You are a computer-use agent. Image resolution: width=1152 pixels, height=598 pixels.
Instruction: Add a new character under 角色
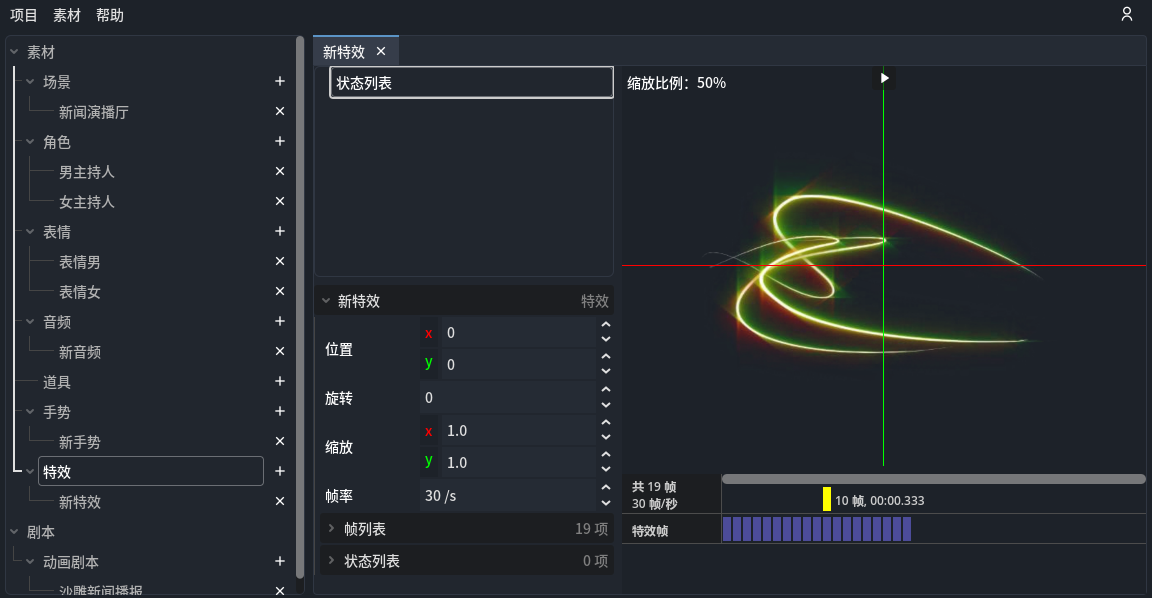(x=280, y=141)
